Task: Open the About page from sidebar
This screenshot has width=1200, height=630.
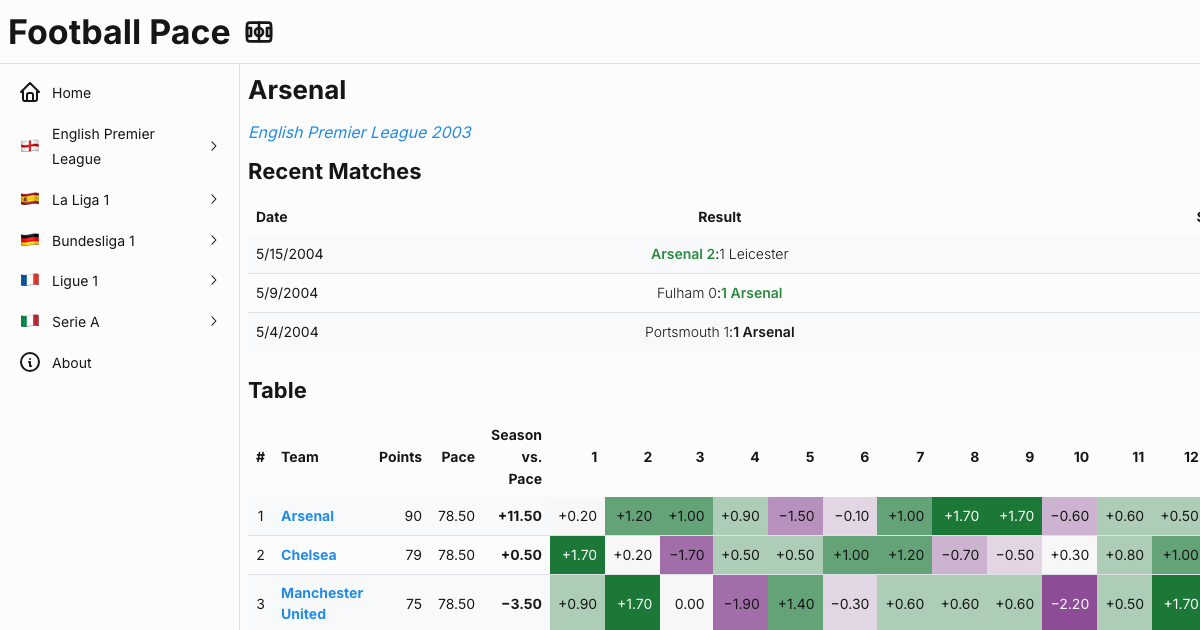Action: 74,362
